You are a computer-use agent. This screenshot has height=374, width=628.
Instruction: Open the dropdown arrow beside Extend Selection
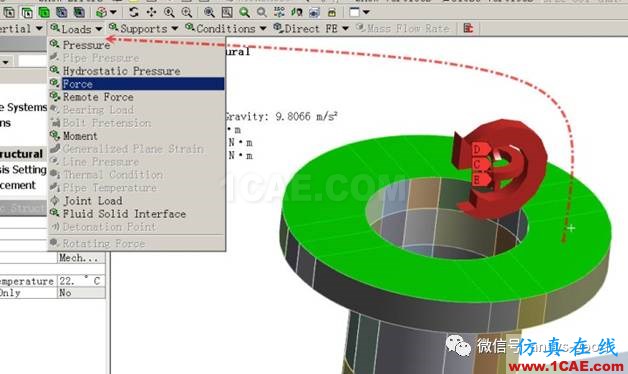[114, 12]
